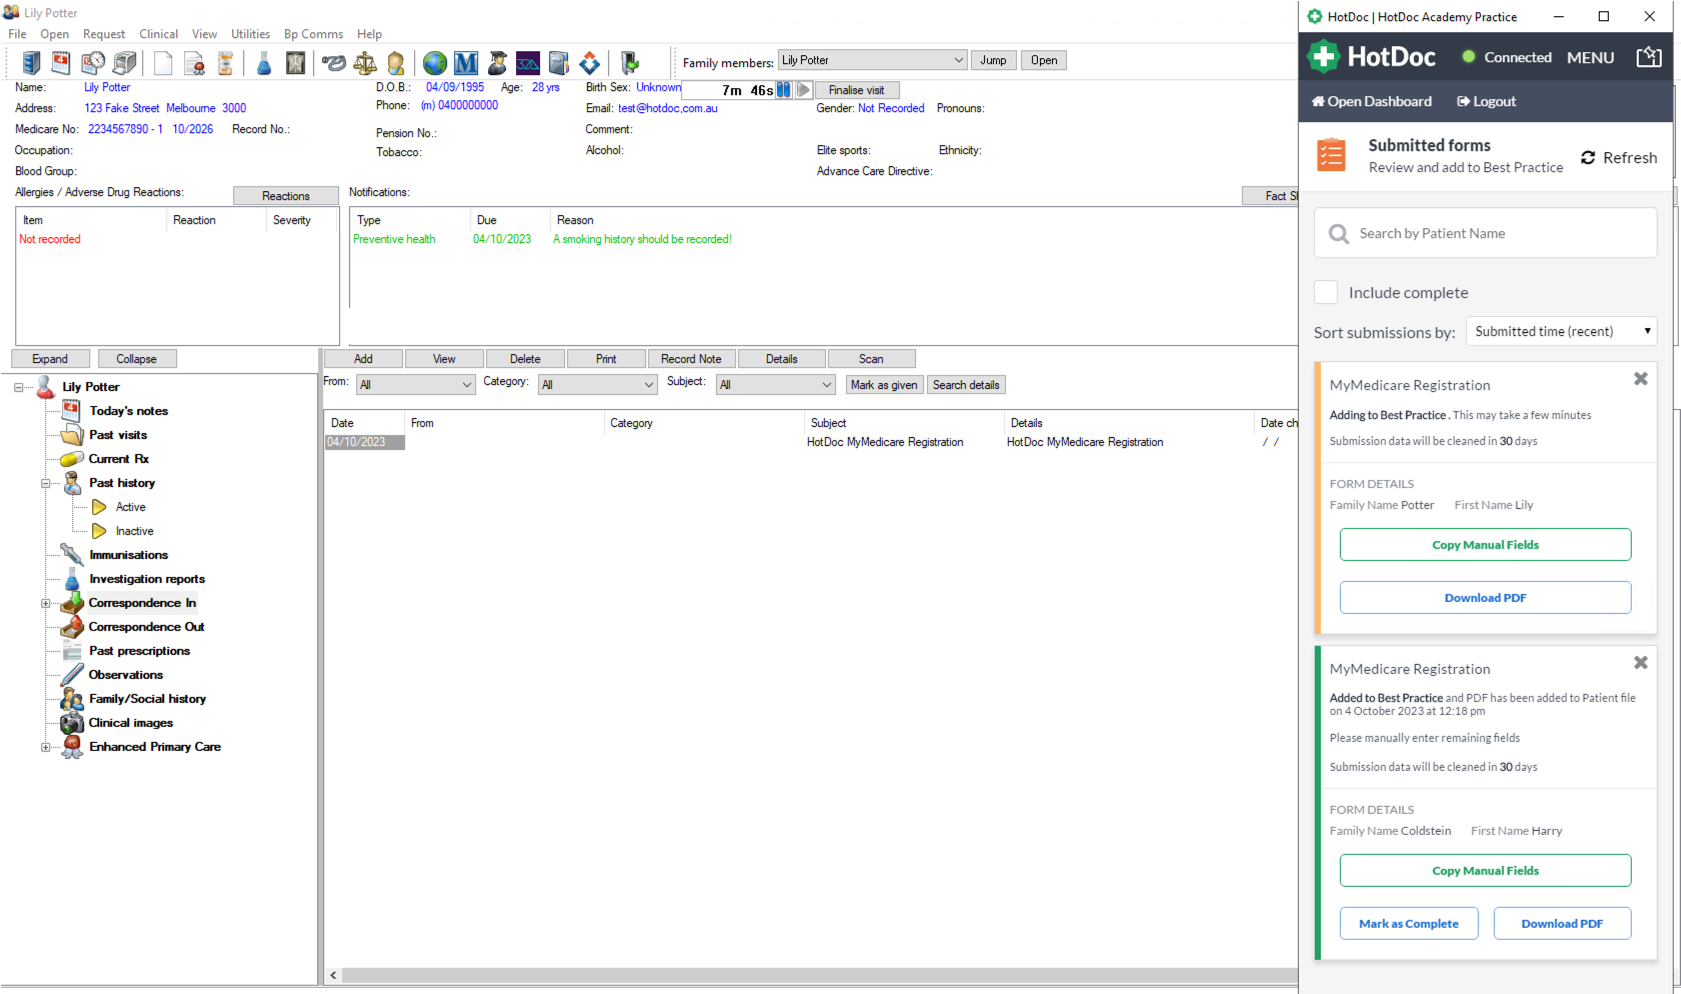Click the baby head toolbar icon
Viewport: 1681px width, 994px height.
[x=396, y=63]
